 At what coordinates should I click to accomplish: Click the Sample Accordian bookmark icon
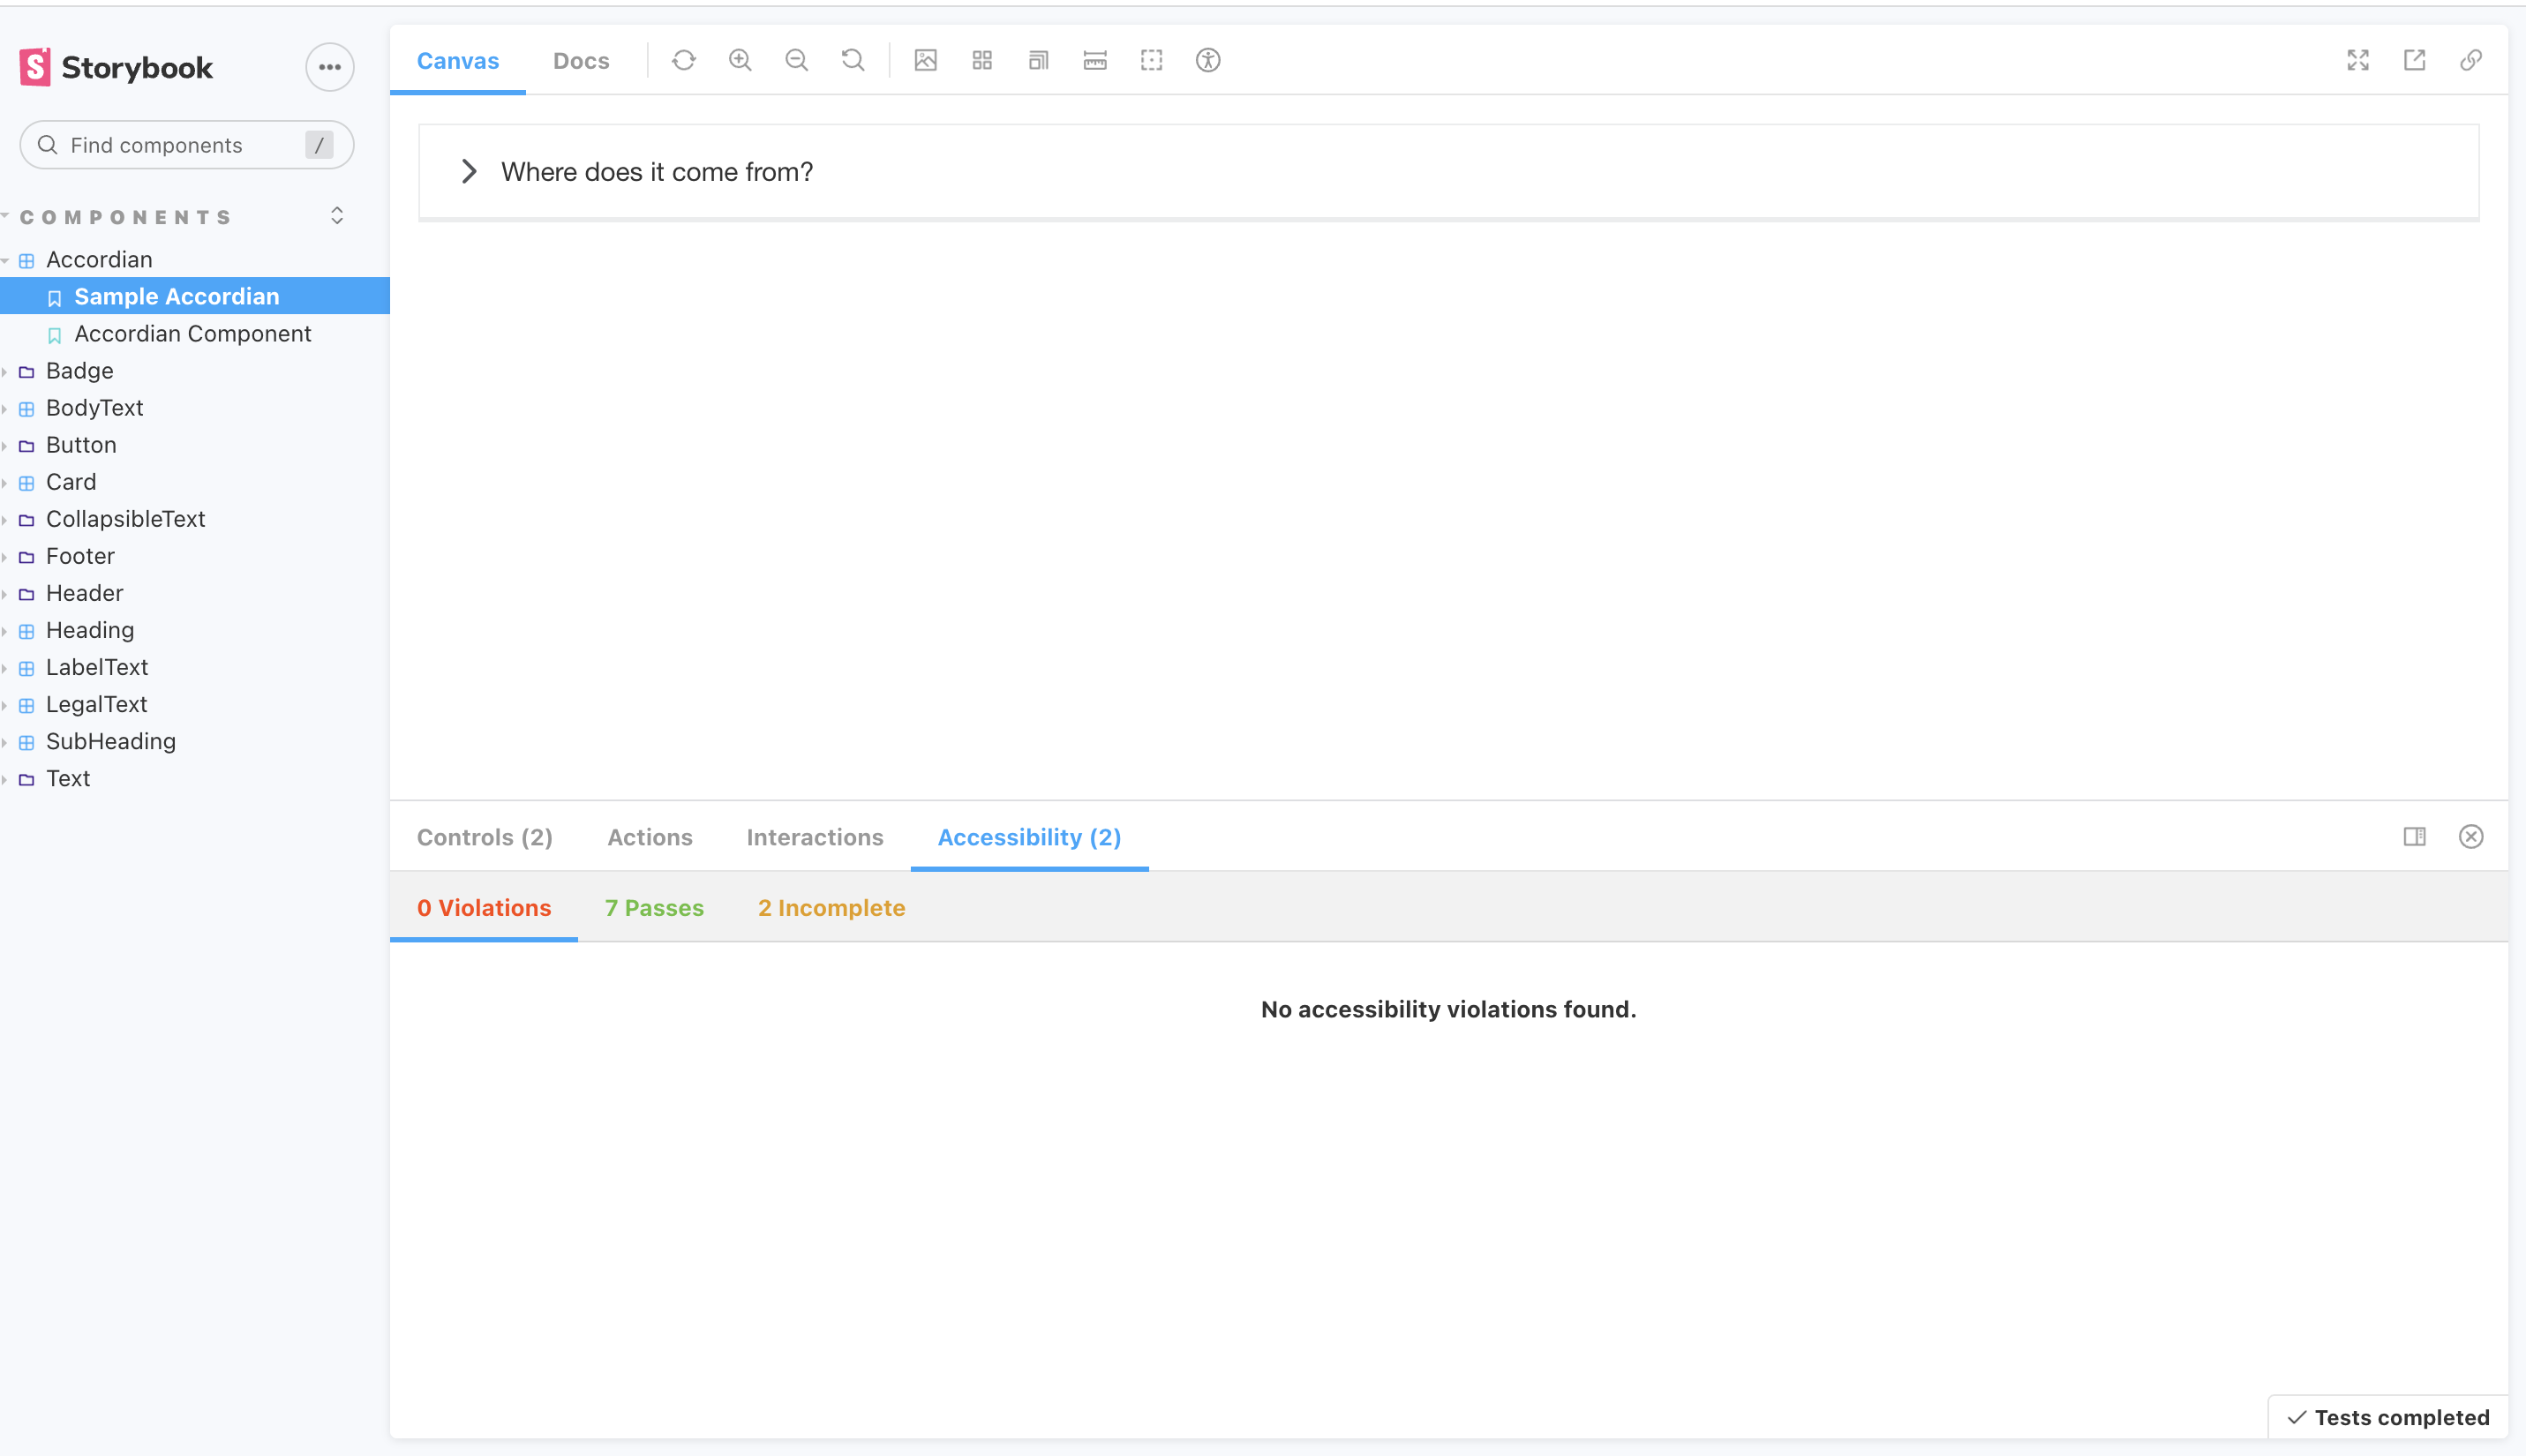pos(55,298)
